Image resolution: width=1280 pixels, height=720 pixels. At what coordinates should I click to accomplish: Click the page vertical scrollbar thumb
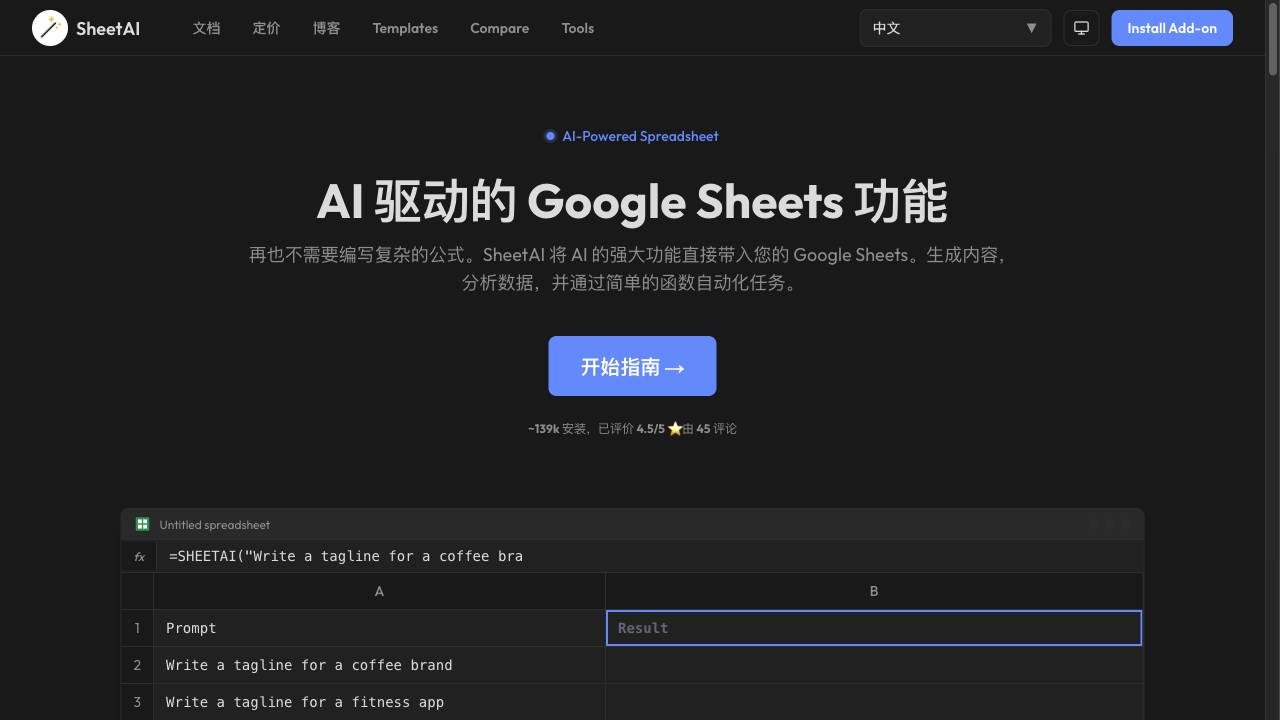coord(1273,41)
